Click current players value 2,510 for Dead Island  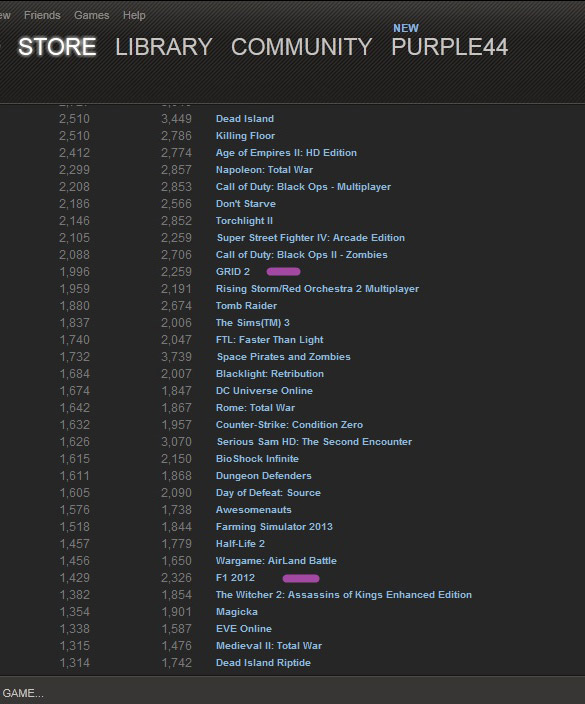(75, 119)
